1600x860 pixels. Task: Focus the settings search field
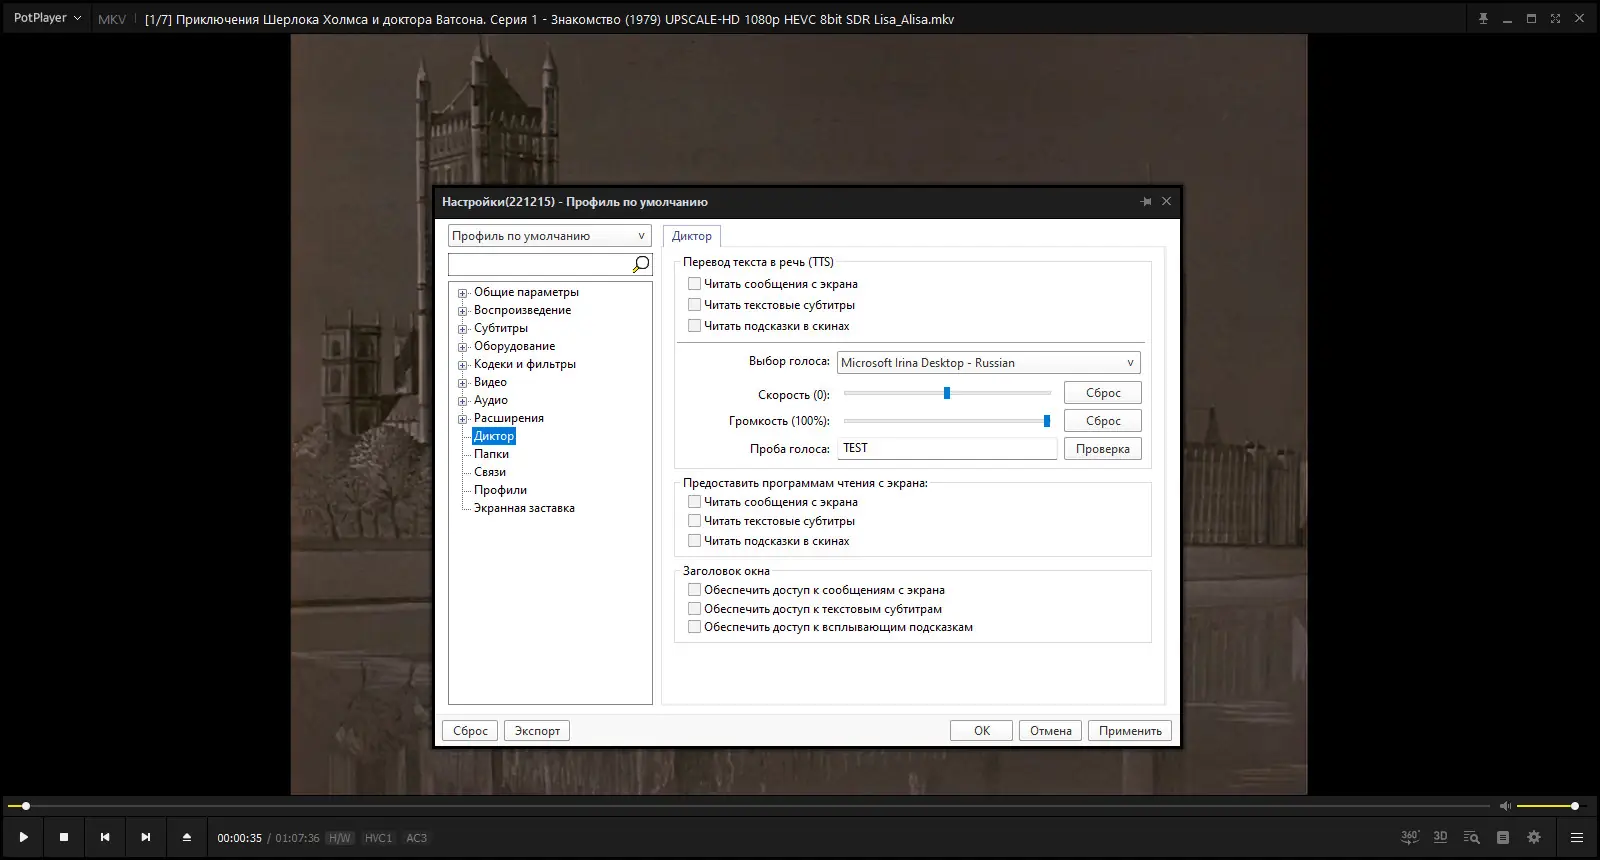point(540,264)
